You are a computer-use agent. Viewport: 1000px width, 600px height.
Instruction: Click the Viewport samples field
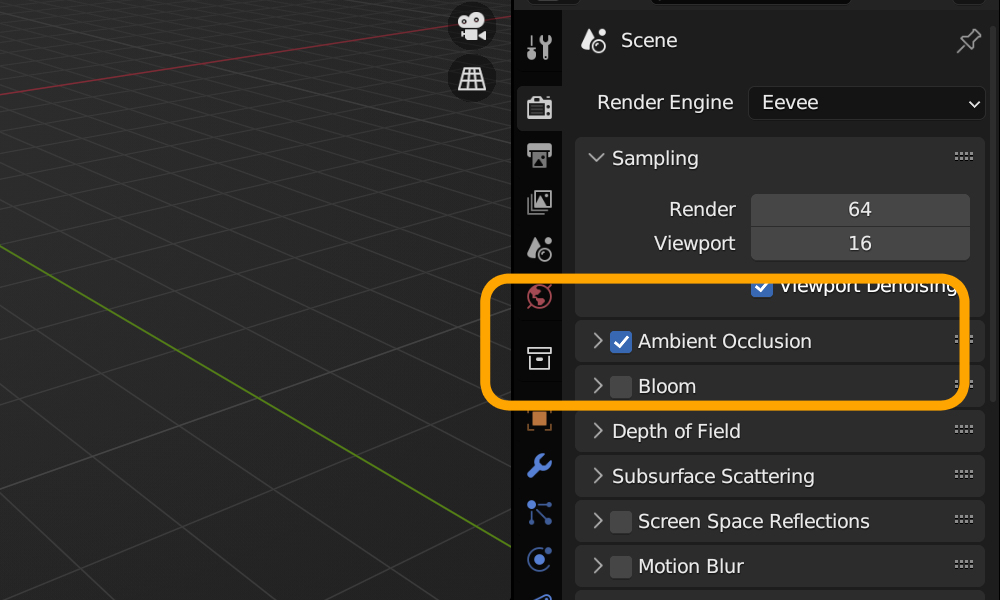[860, 244]
